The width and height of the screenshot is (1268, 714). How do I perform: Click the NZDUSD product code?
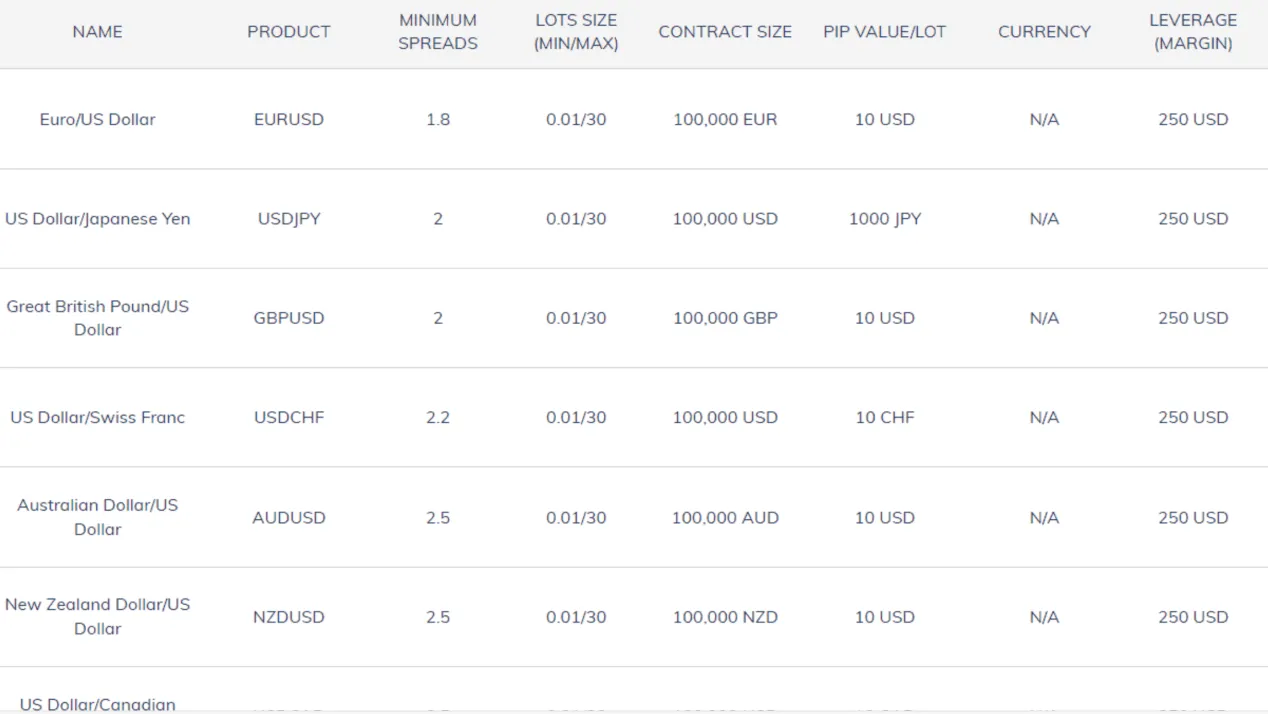pyautogui.click(x=289, y=617)
